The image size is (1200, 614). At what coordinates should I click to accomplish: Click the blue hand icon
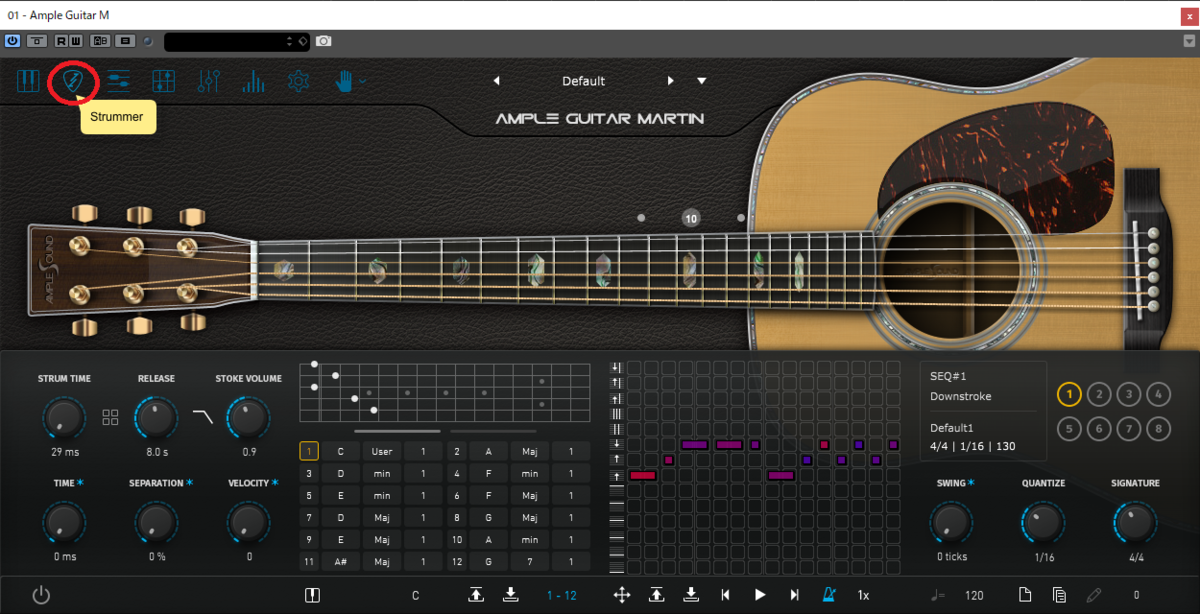[x=344, y=81]
